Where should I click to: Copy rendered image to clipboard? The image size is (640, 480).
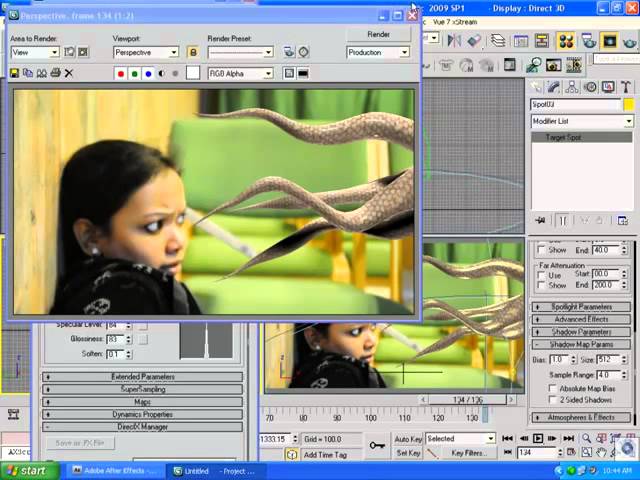[x=28, y=73]
